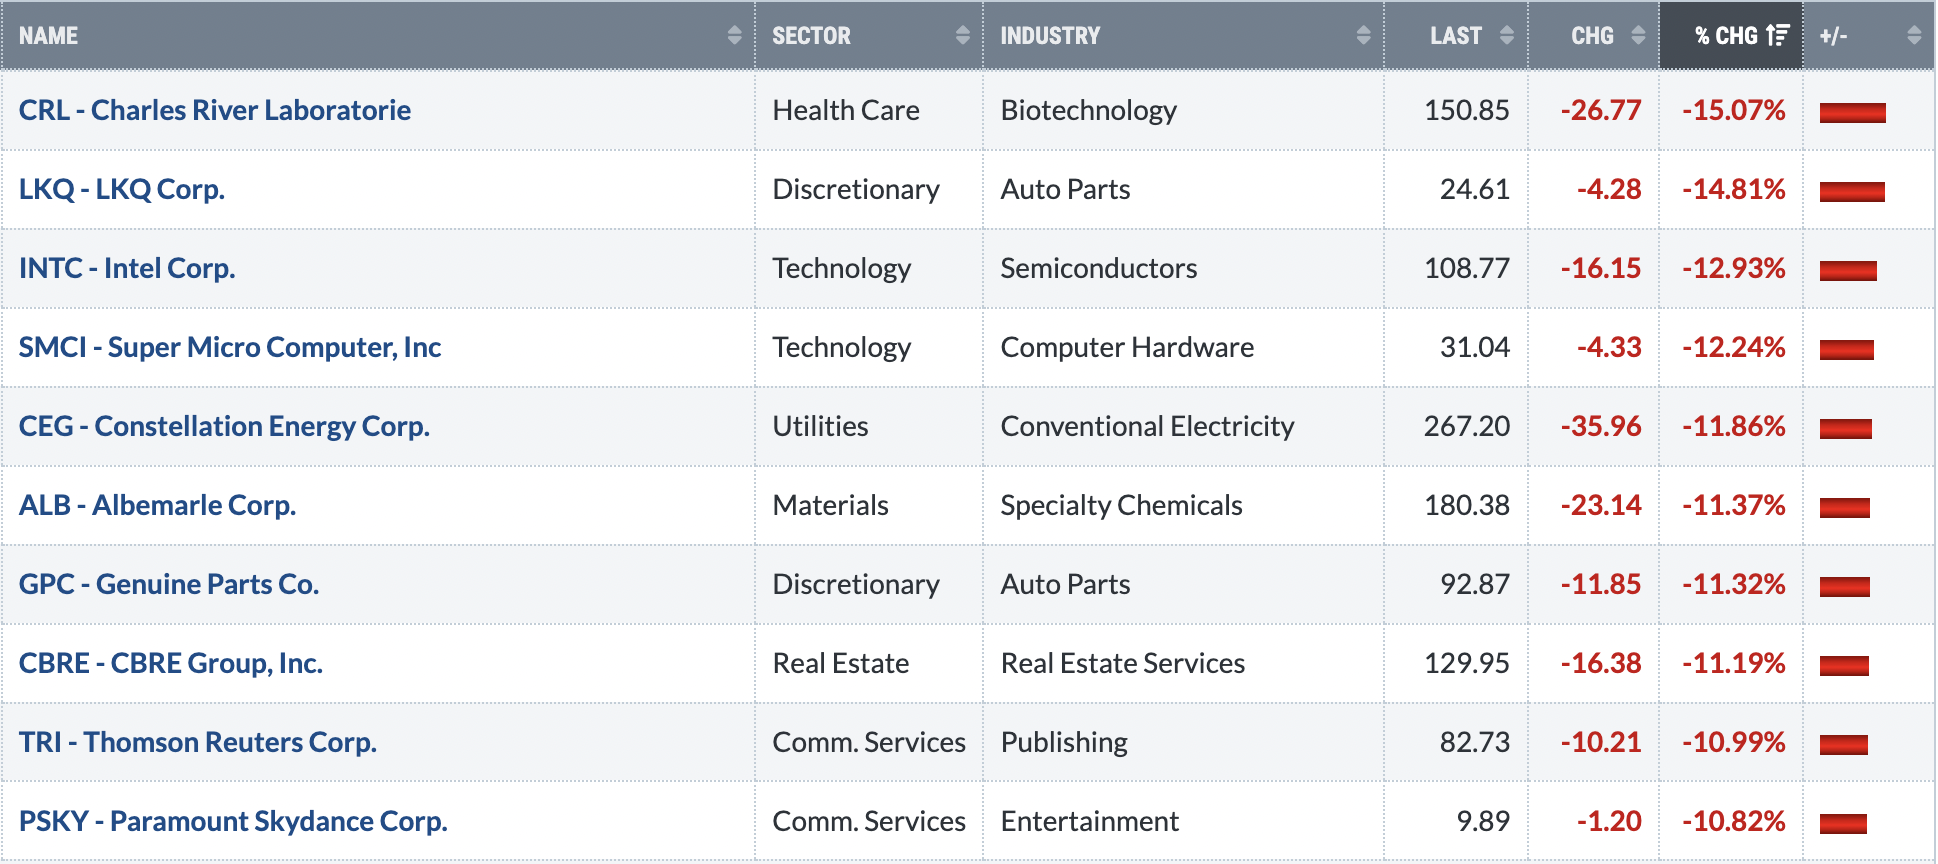This screenshot has height=864, width=1938.
Task: Open SMCI - Super Micro Computer link
Action: tap(230, 347)
